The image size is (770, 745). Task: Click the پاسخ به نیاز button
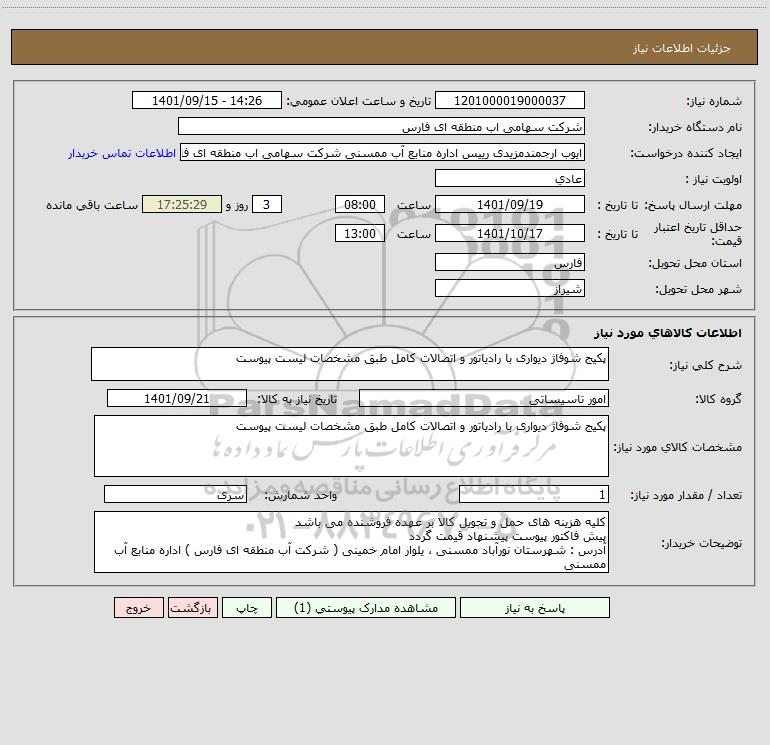click(534, 608)
